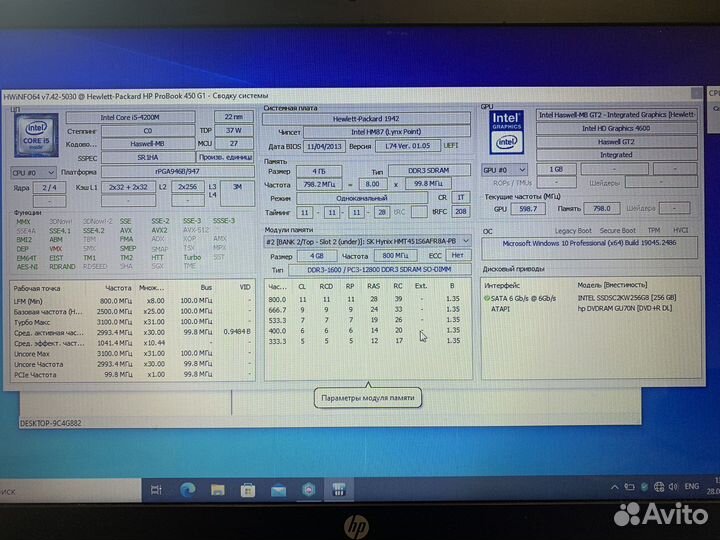Click the 'L74 Ver. 01.05' BIOS version
Image resolution: width=720 pixels, height=540 pixels.
click(x=408, y=146)
